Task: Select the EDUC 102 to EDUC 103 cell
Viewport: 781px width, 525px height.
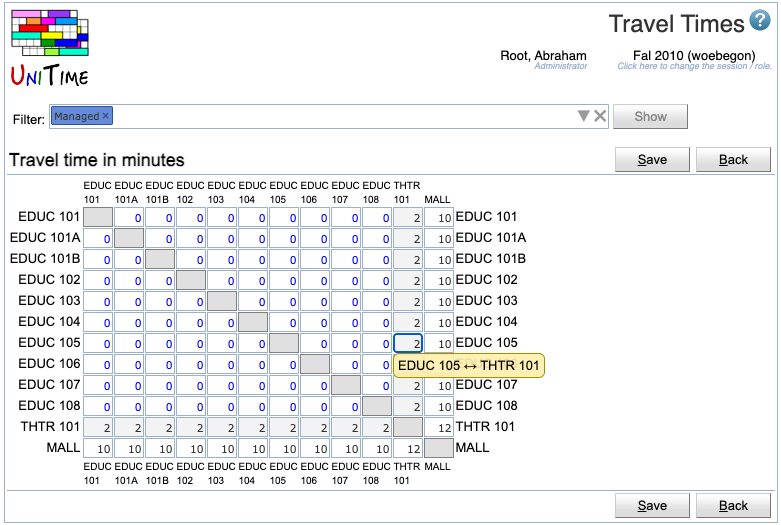Action: (x=222, y=280)
